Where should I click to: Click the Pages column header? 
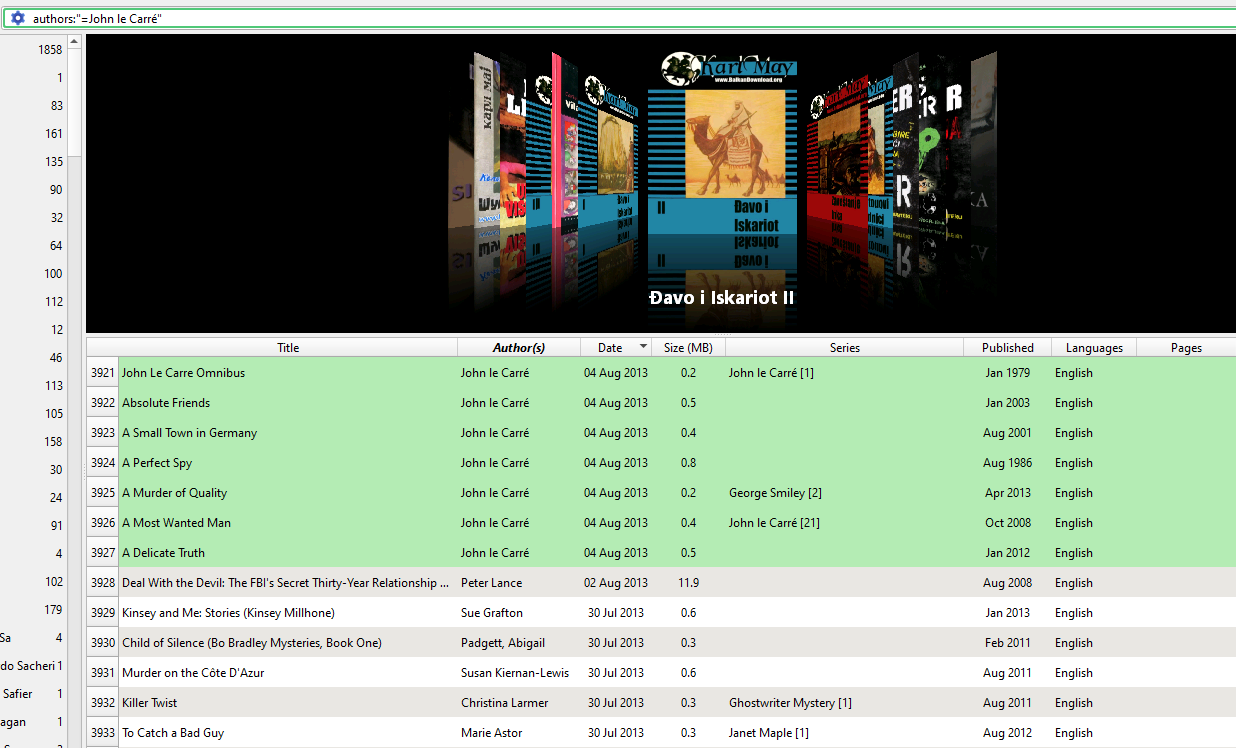pos(1186,348)
